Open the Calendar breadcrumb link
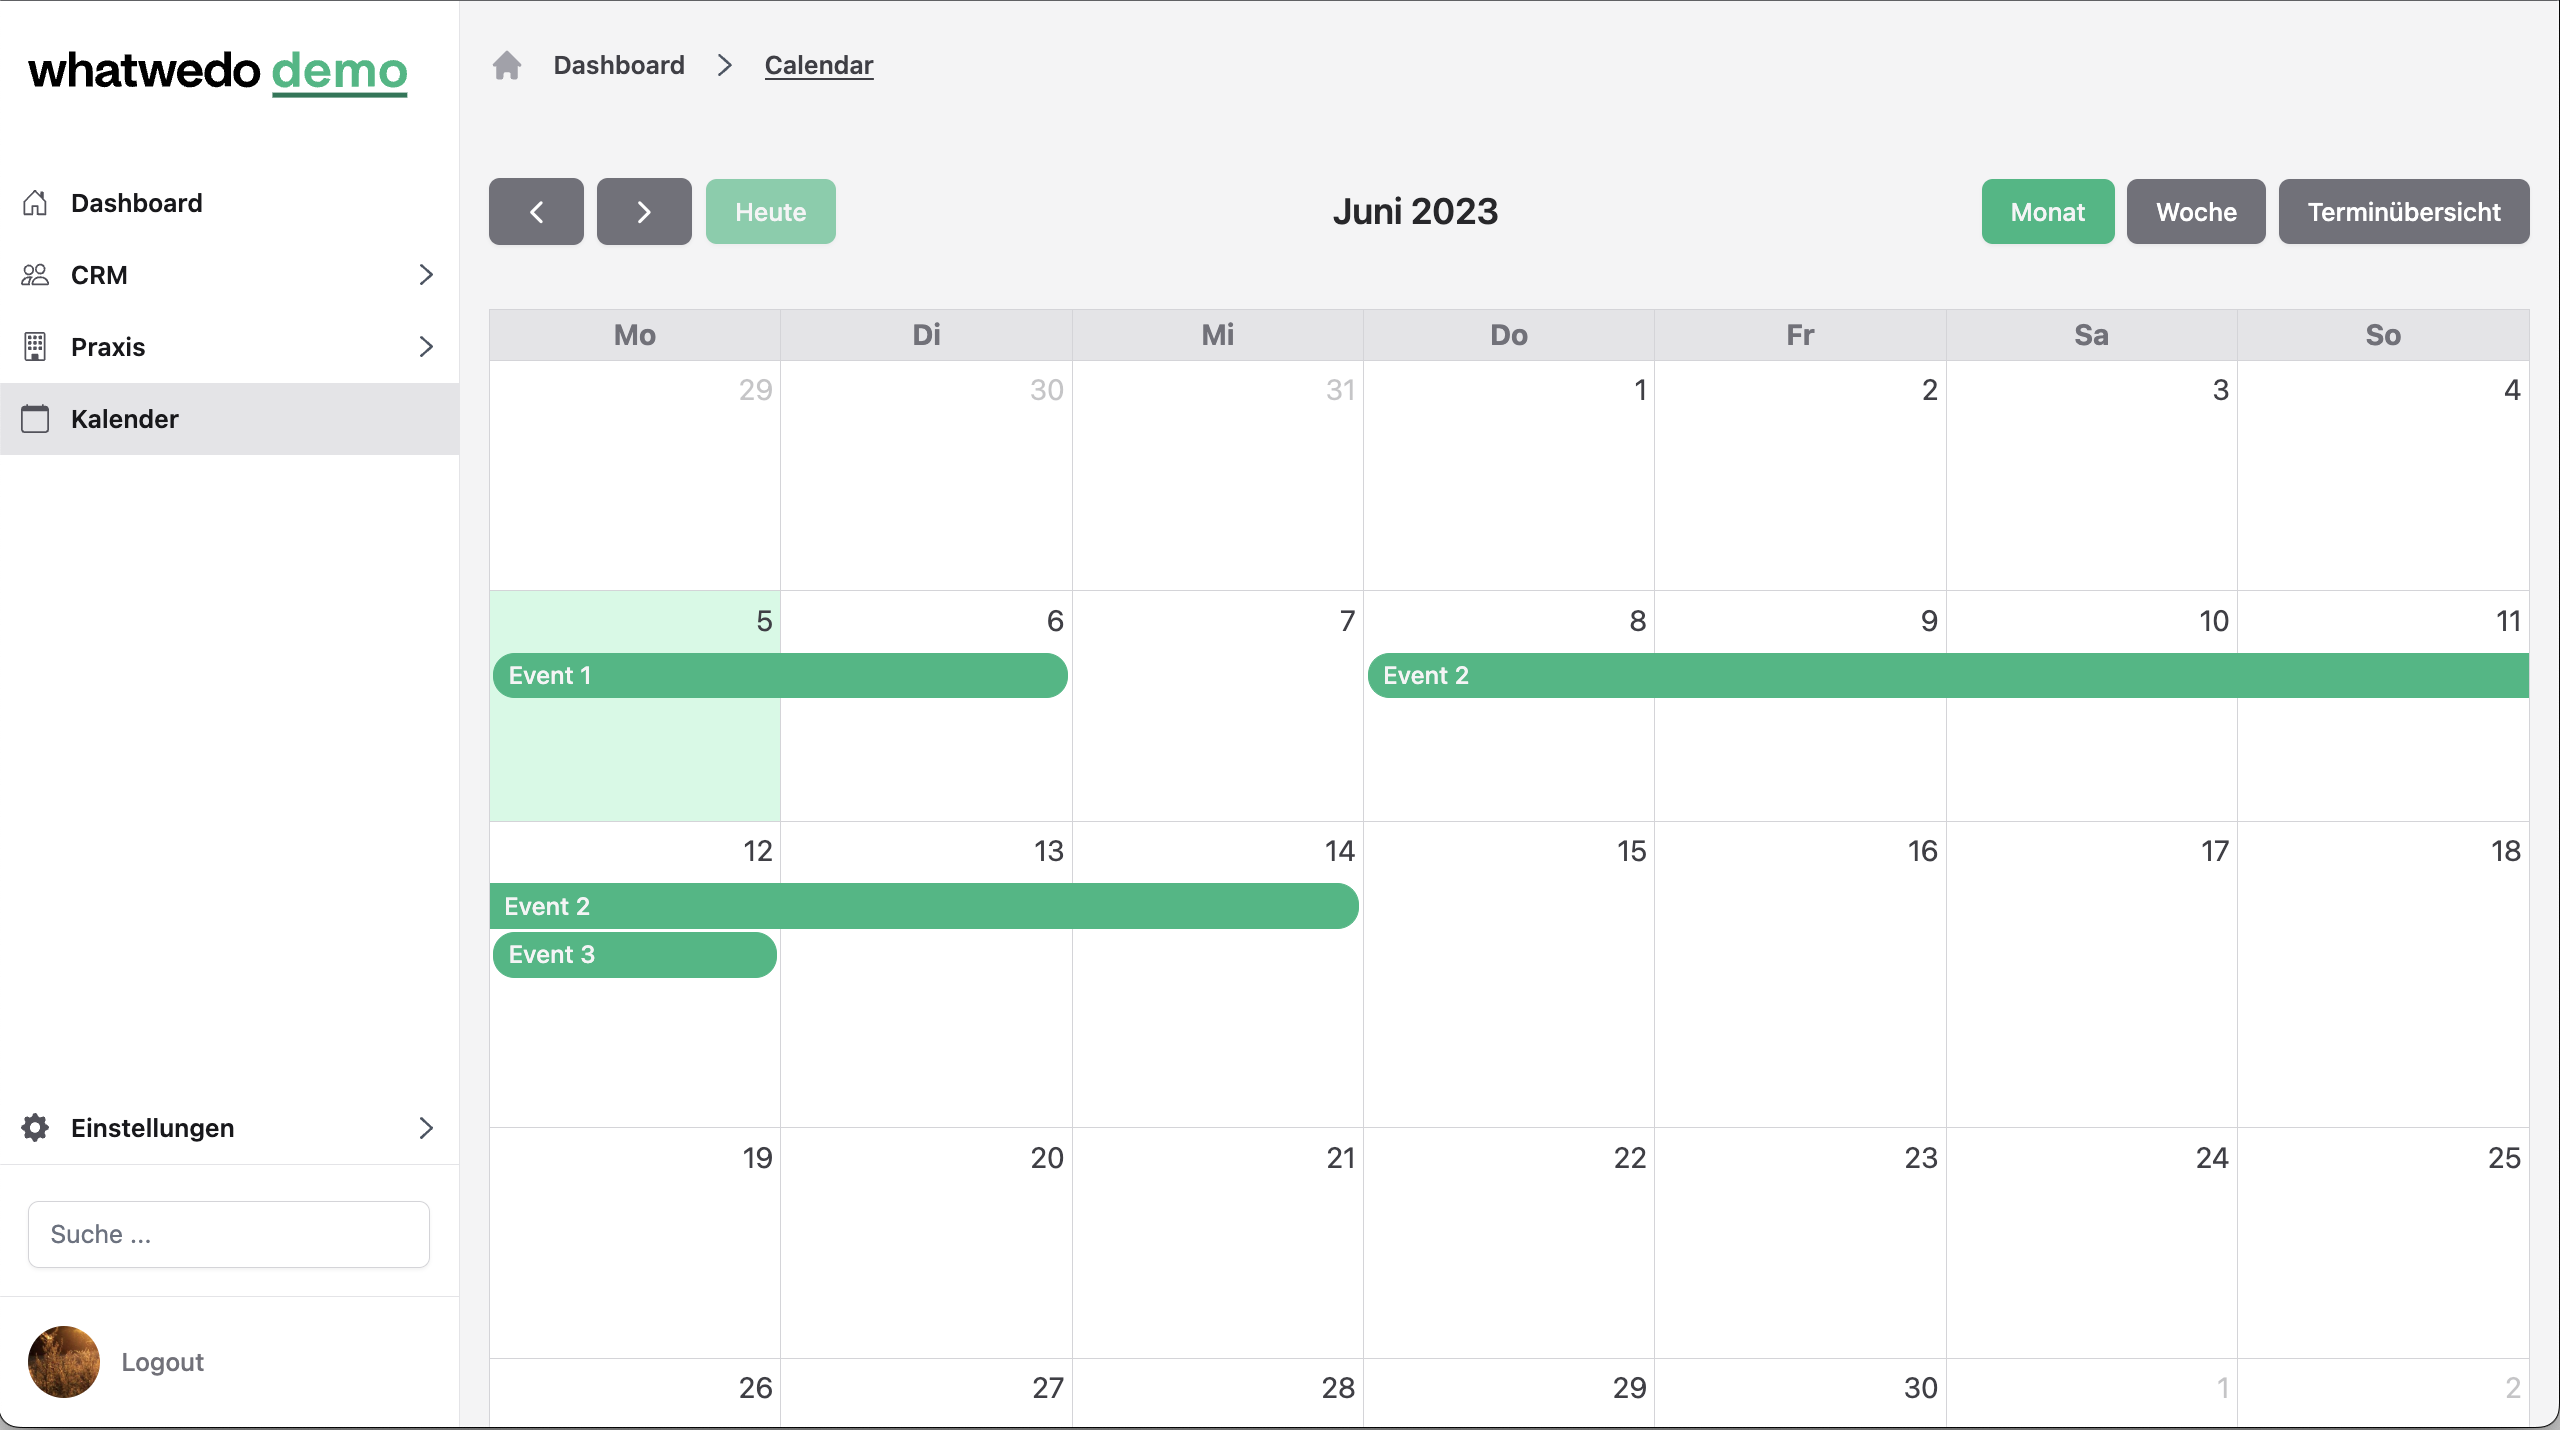 point(819,65)
